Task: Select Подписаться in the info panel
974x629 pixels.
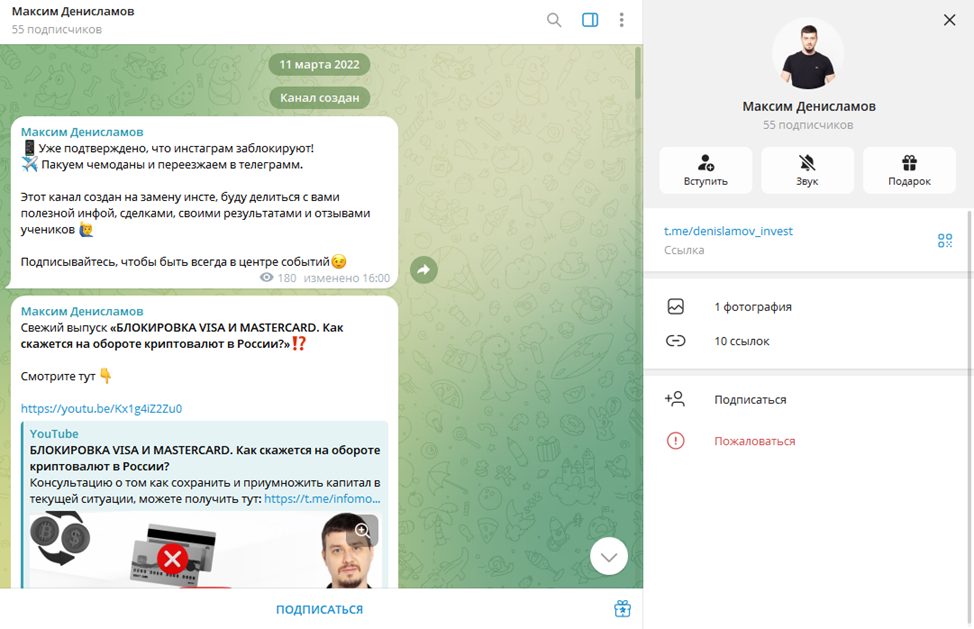Action: (x=750, y=399)
